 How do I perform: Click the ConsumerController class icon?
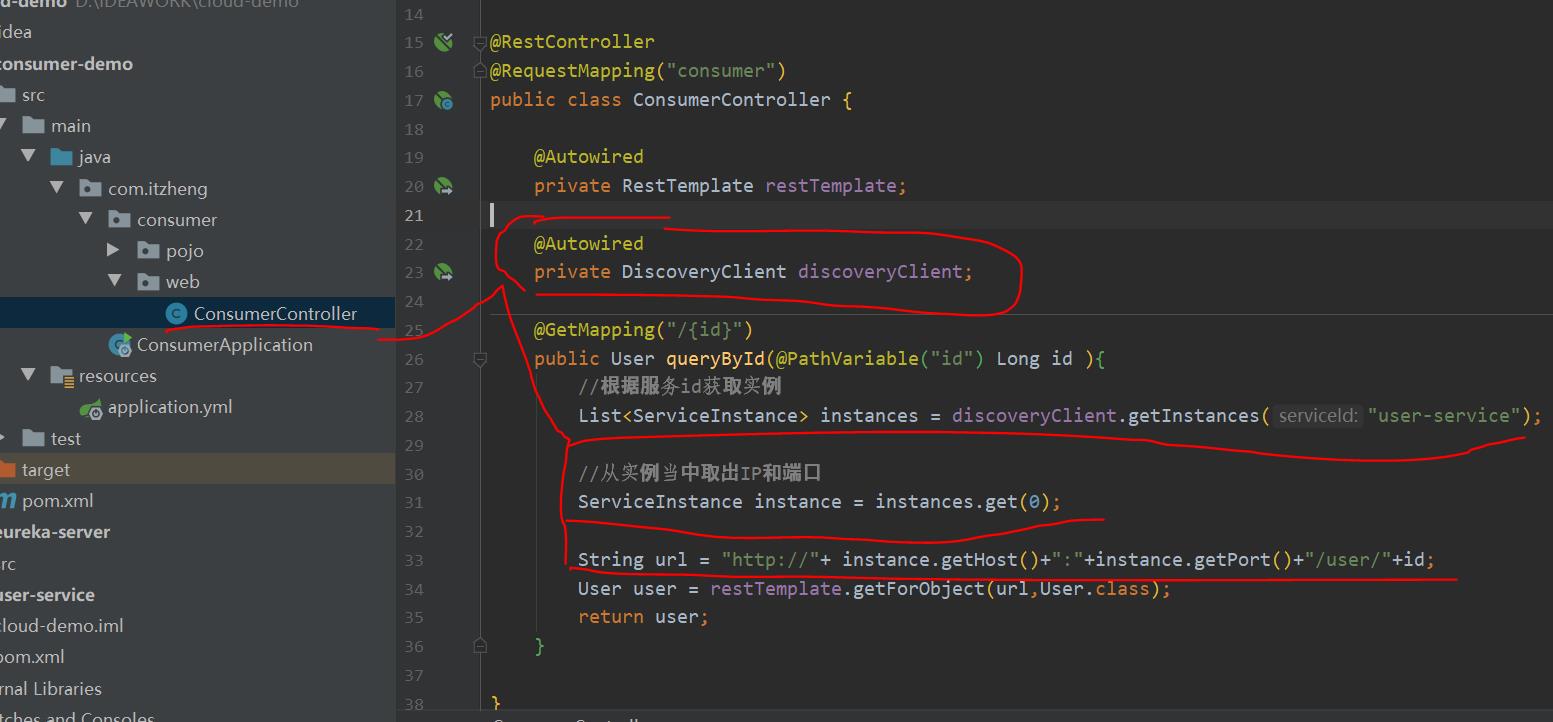pos(177,313)
